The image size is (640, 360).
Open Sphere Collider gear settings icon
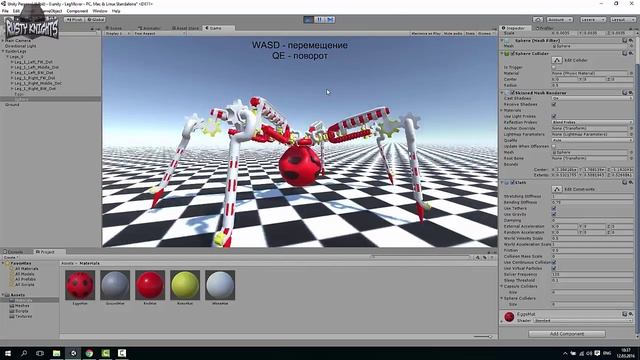pyautogui.click(x=631, y=53)
